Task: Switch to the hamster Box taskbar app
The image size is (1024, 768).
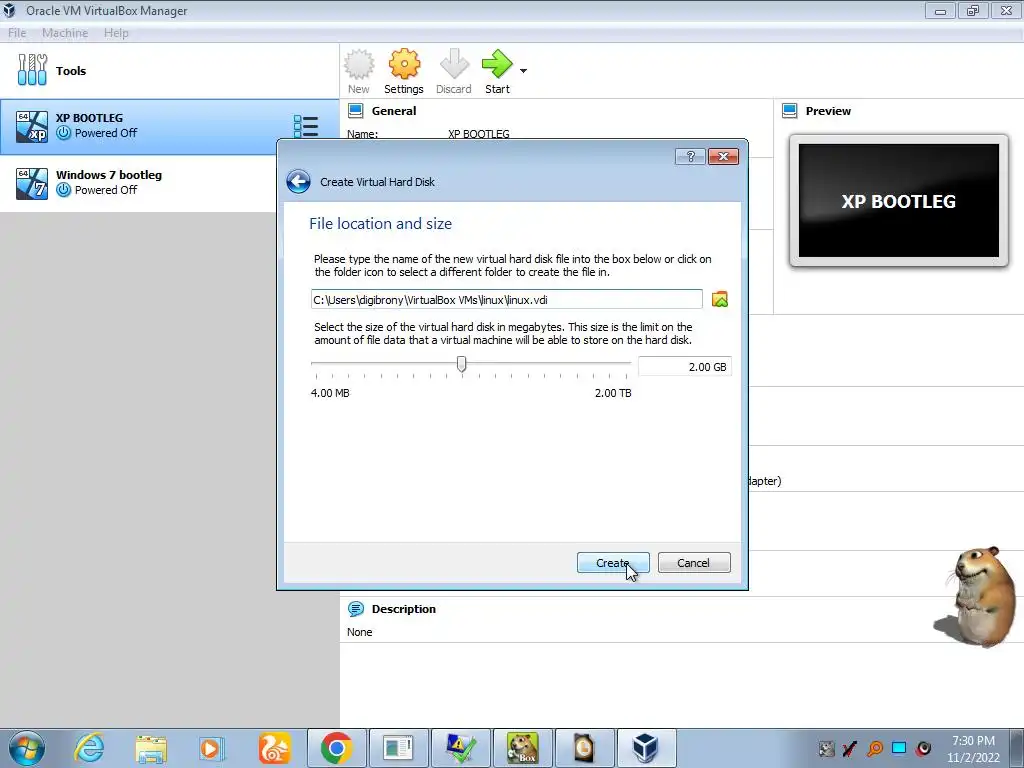Action: point(522,748)
